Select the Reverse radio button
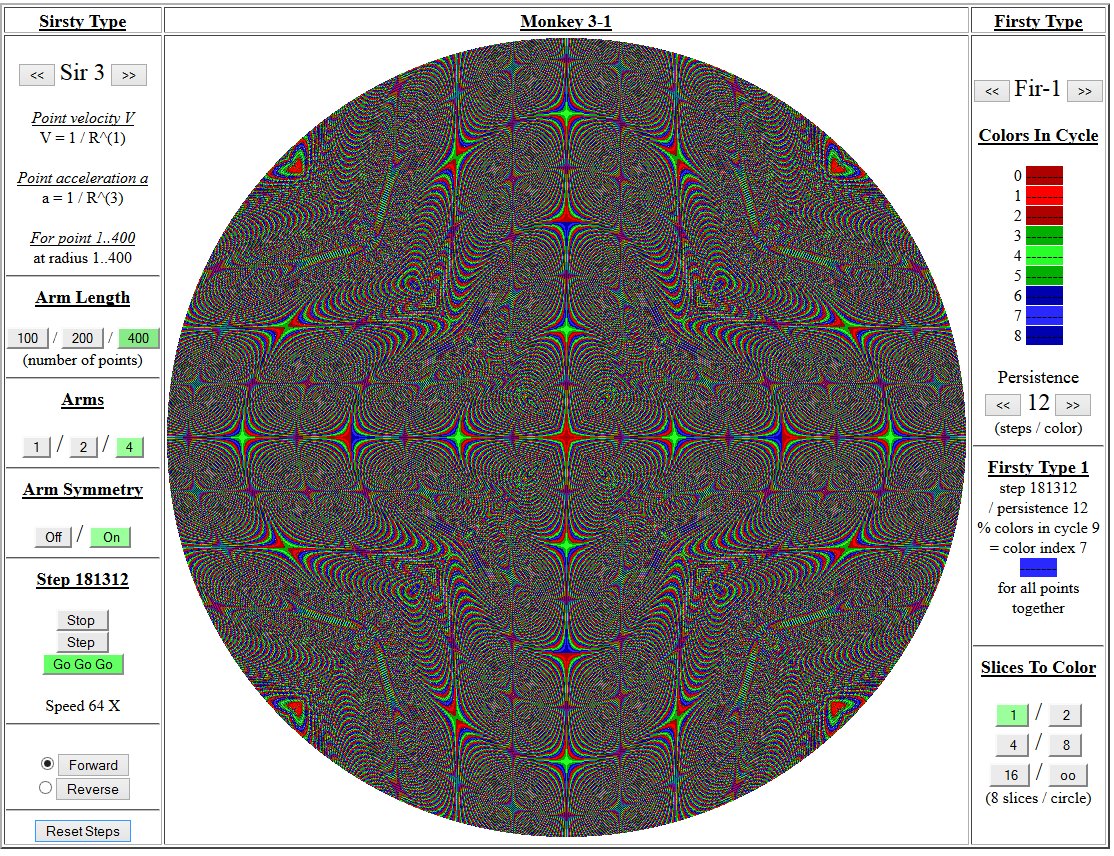Image resolution: width=1114 pixels, height=856 pixels. tap(45, 788)
